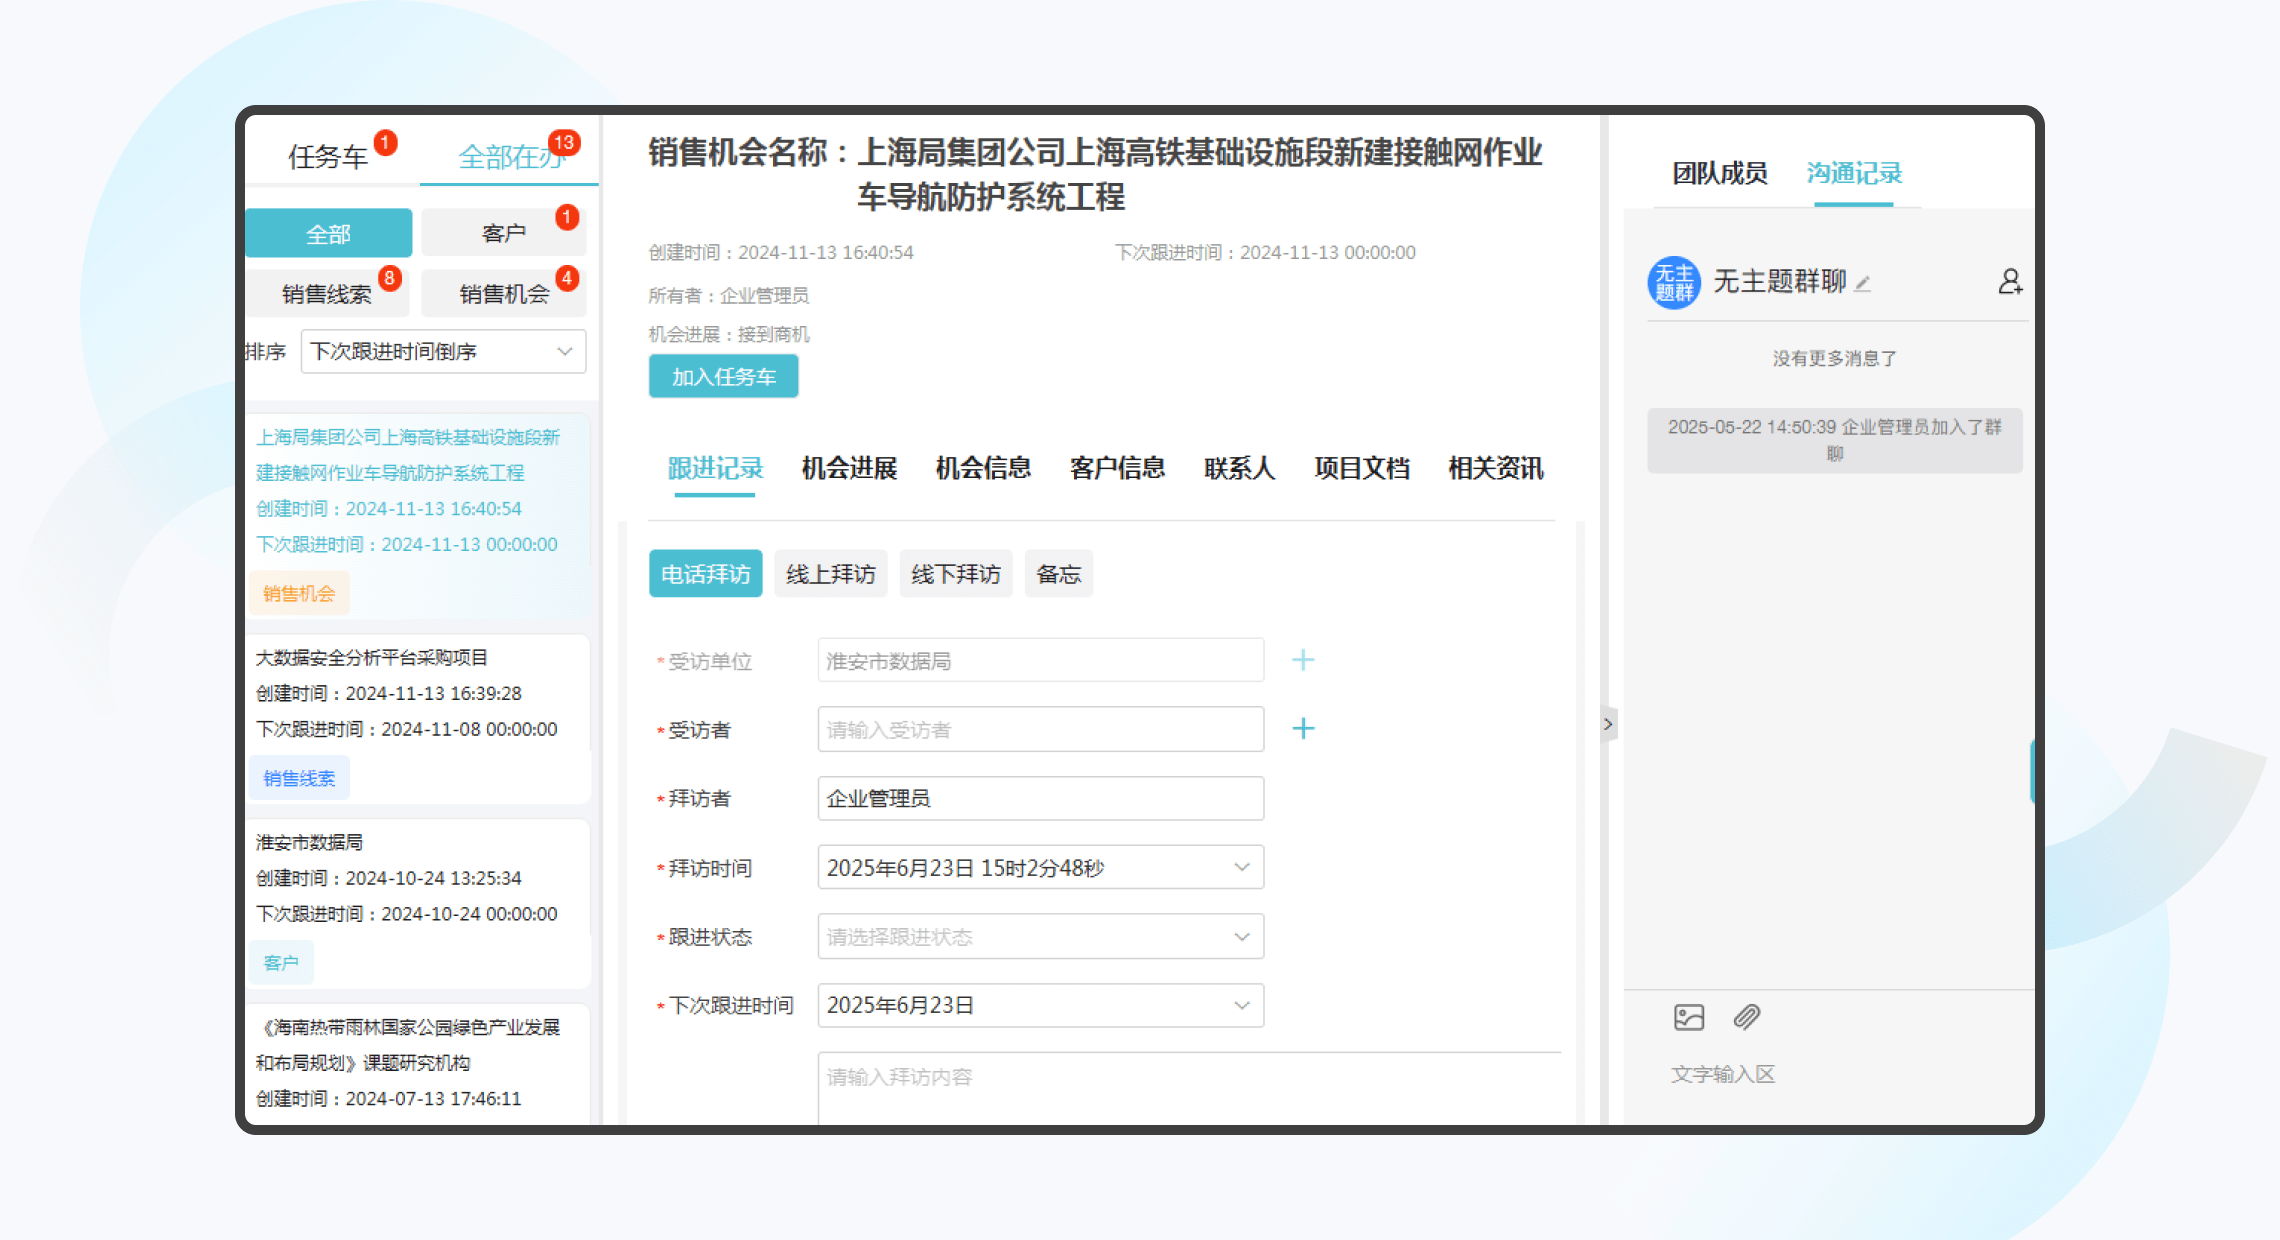Select the 电话拜访 visit type
2280x1240 pixels.
706,574
